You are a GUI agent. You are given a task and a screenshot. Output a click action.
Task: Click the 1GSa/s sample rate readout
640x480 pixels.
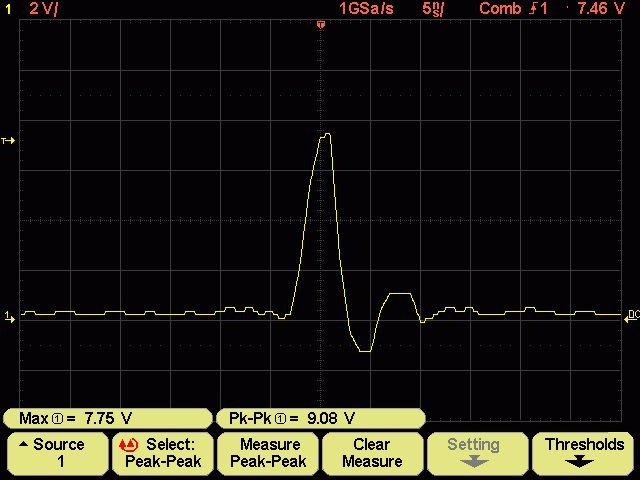coord(366,9)
